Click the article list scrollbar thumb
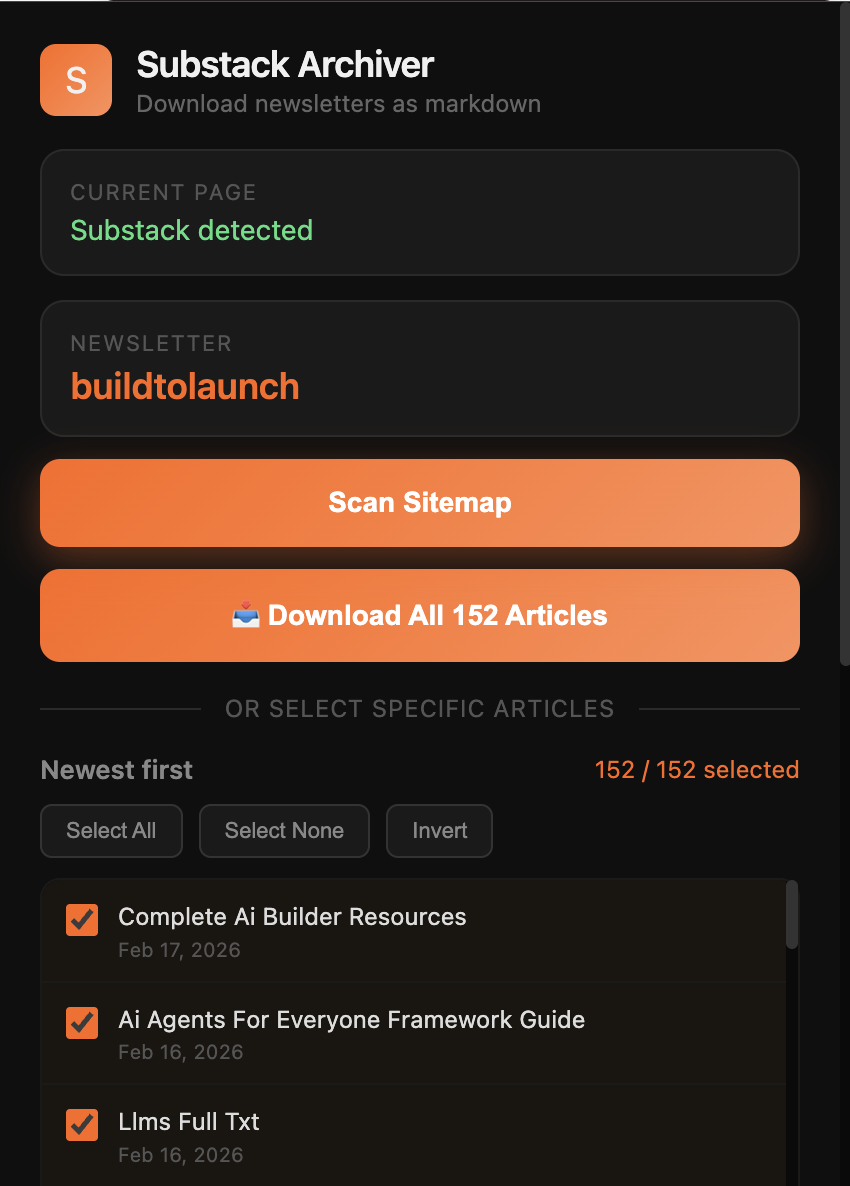Viewport: 850px width, 1186px height. [792, 914]
